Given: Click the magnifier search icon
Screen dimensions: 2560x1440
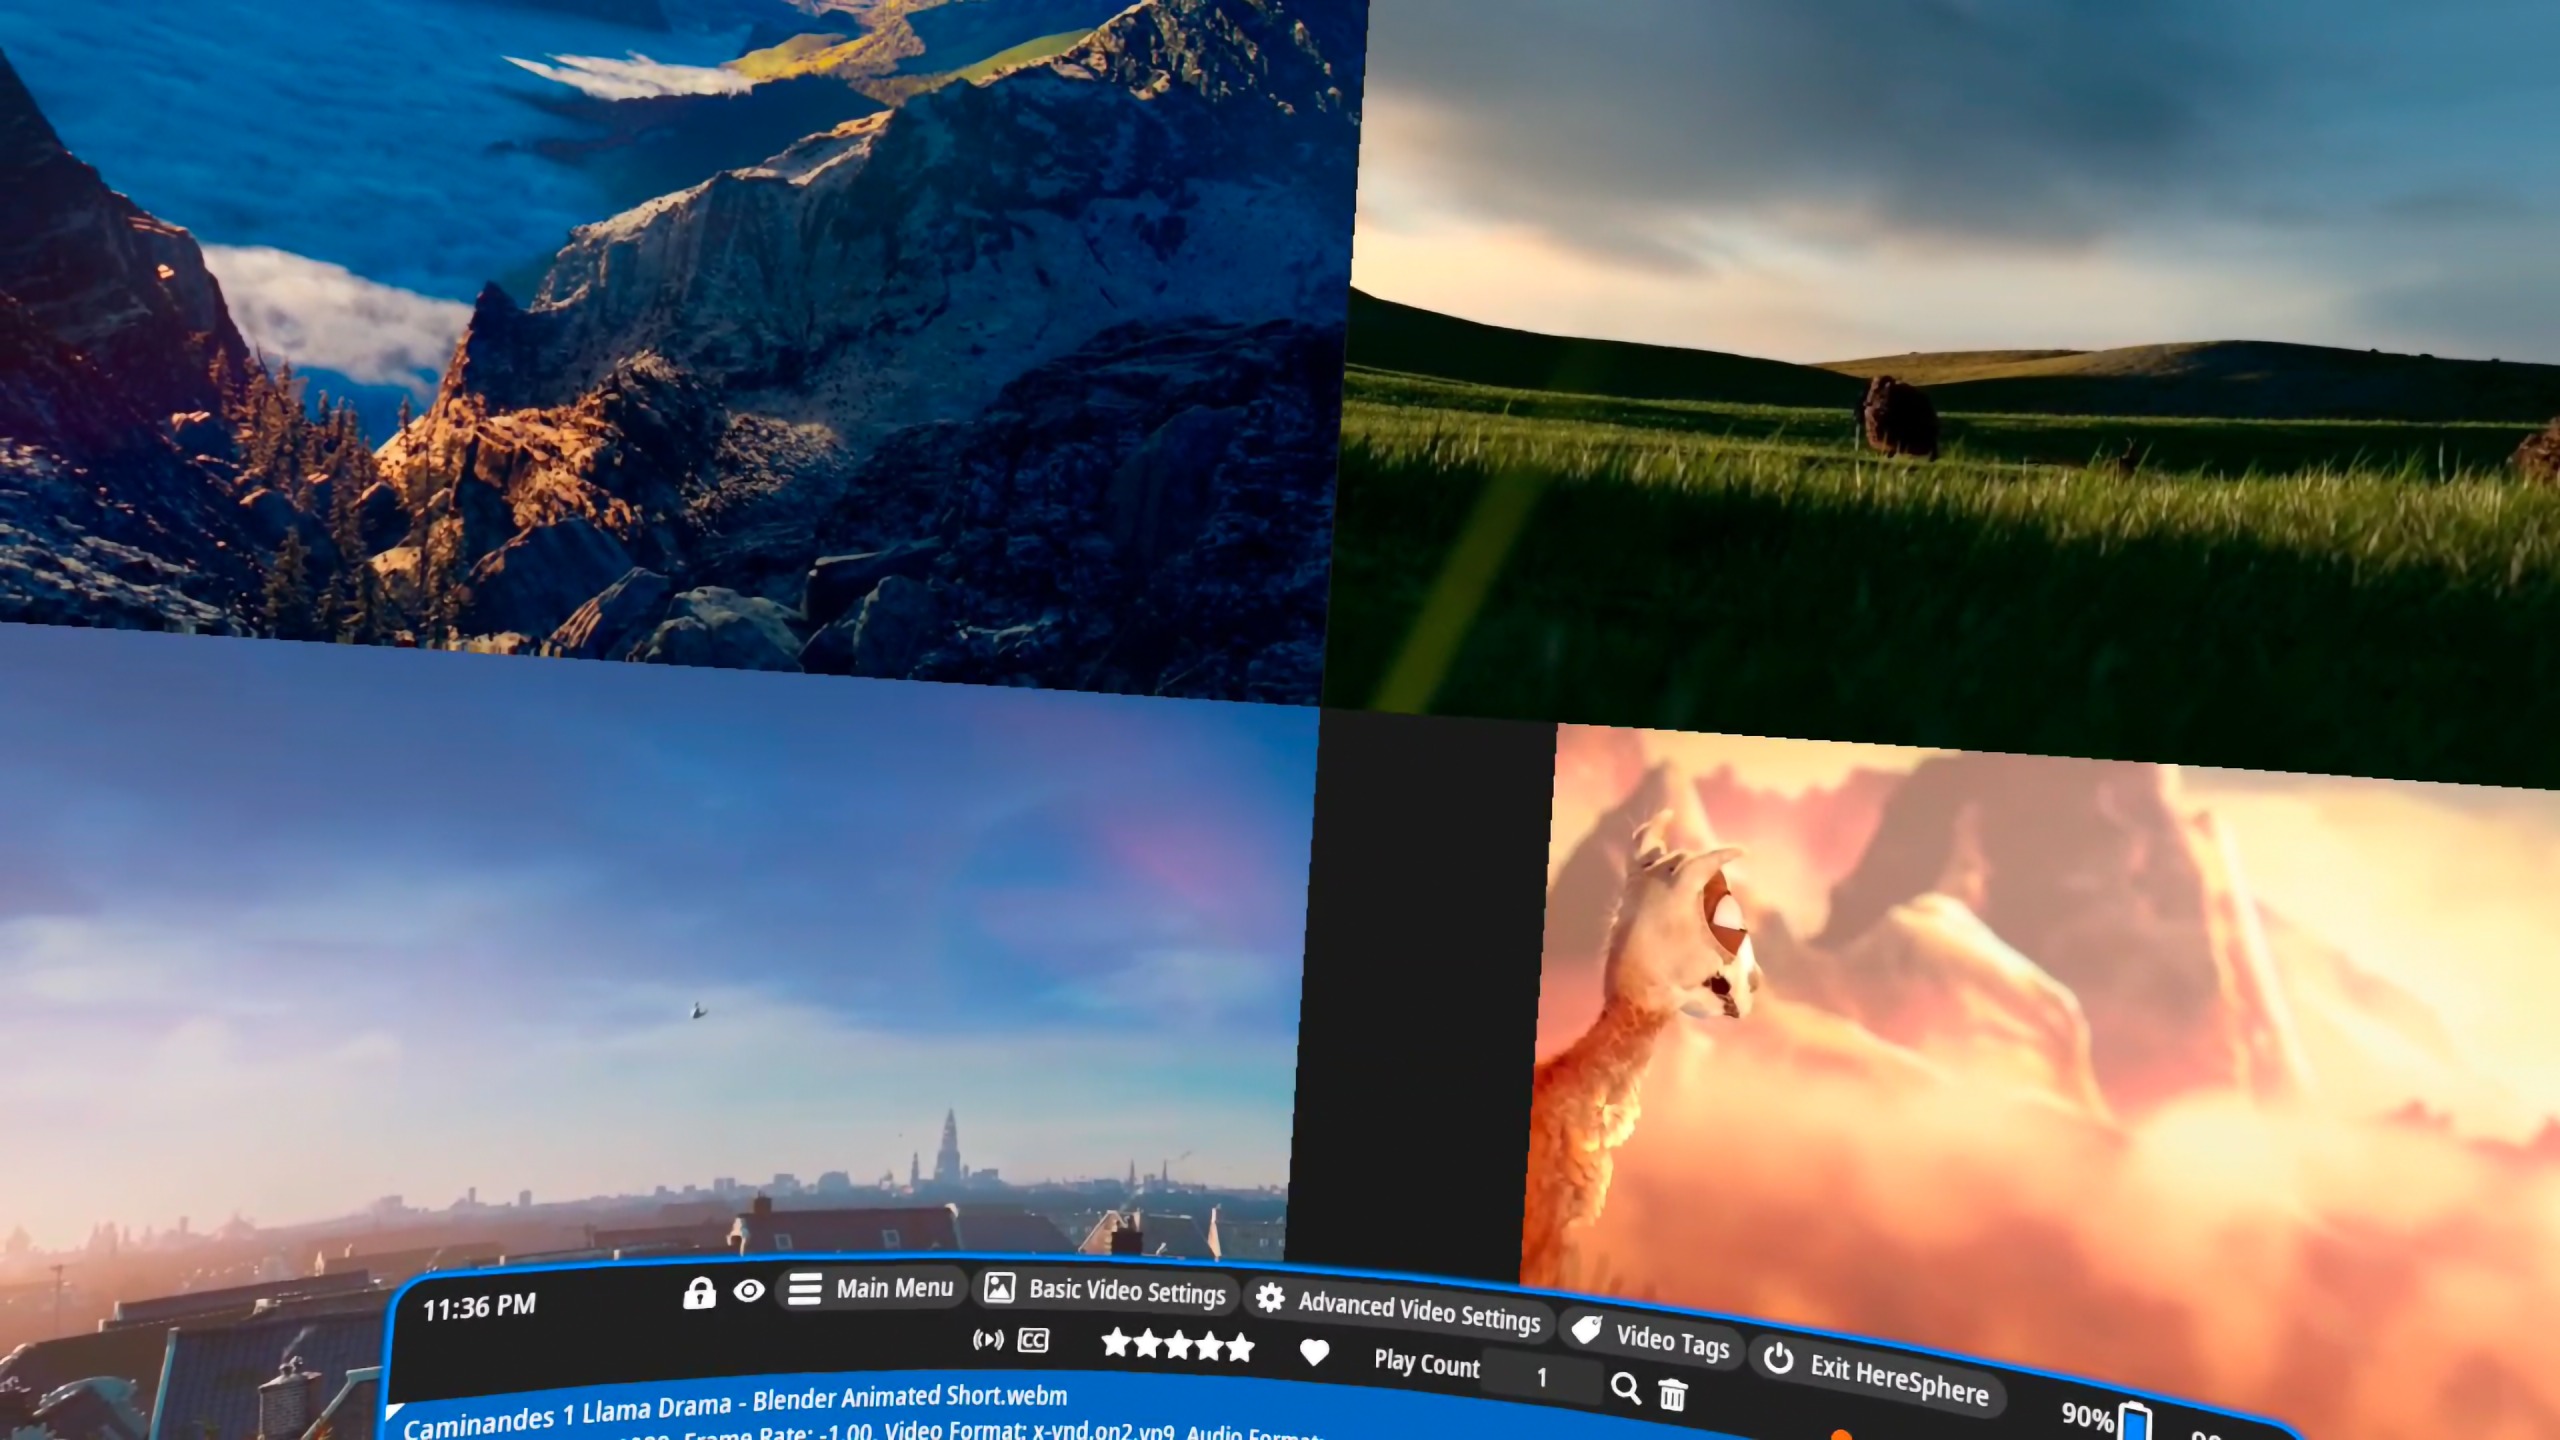Looking at the screenshot, I should coord(1626,1387).
